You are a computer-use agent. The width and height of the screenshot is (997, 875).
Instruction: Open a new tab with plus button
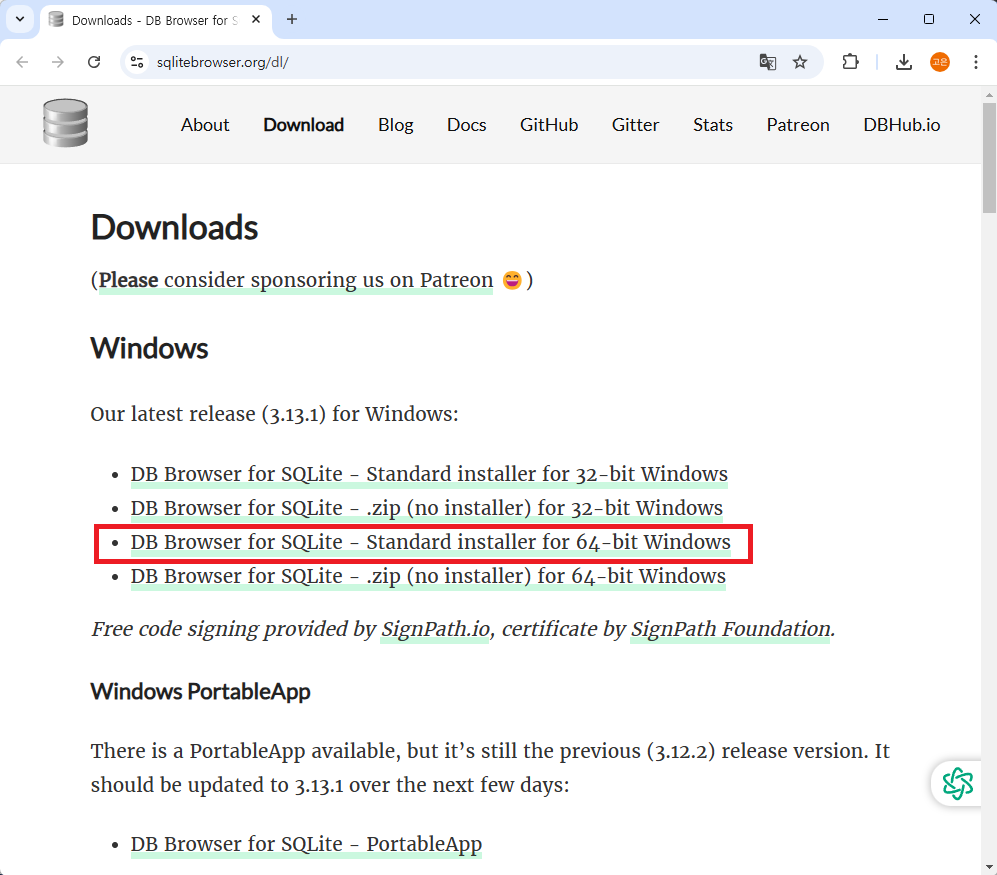coord(292,20)
